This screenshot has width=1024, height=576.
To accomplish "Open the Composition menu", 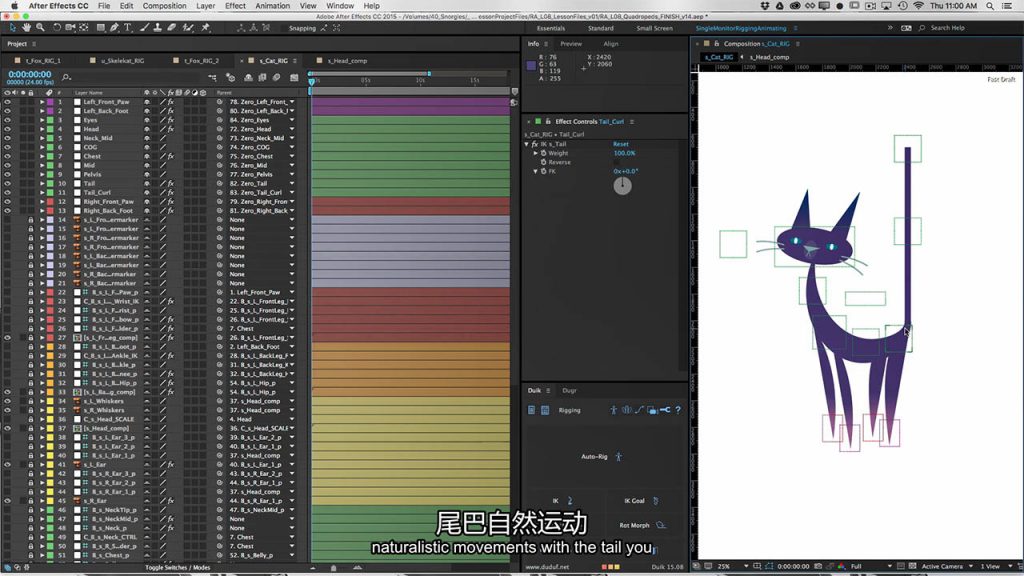I will pos(164,6).
